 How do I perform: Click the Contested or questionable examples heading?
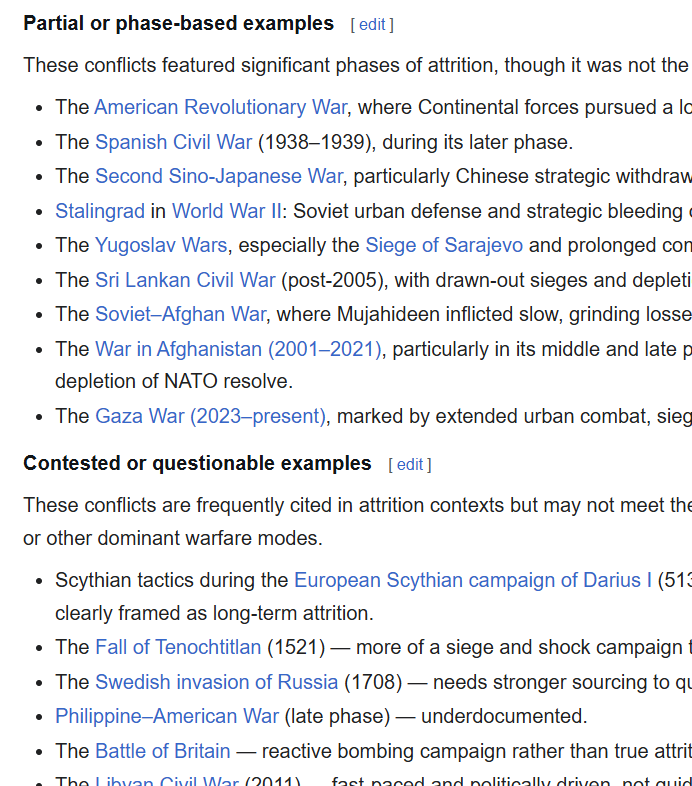[198, 463]
